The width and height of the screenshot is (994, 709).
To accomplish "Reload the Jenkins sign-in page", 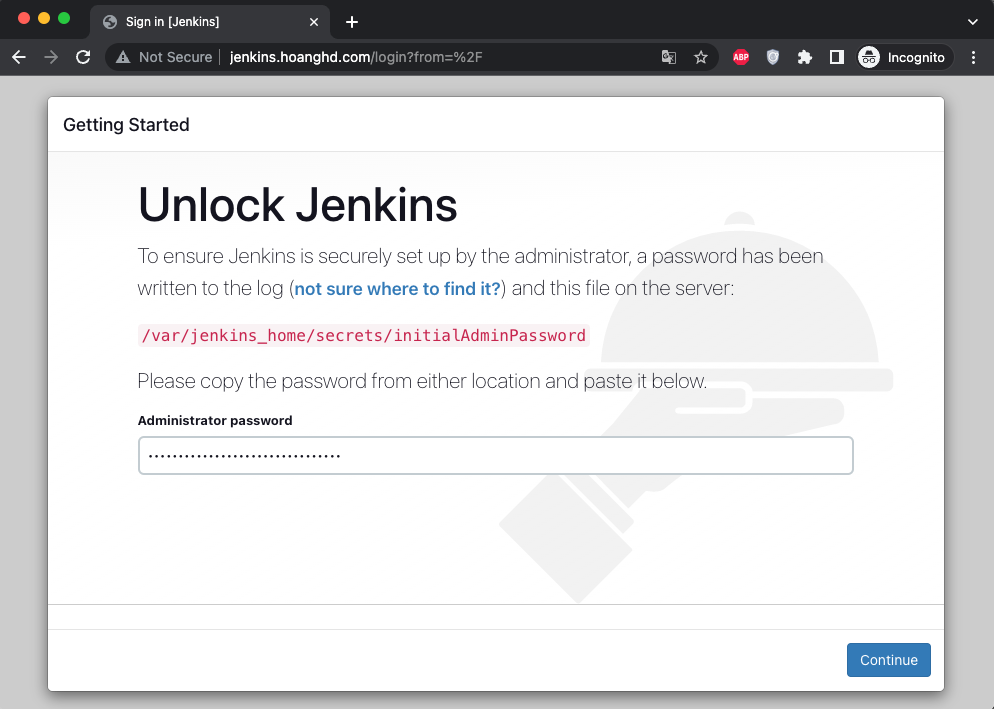I will (x=83, y=57).
